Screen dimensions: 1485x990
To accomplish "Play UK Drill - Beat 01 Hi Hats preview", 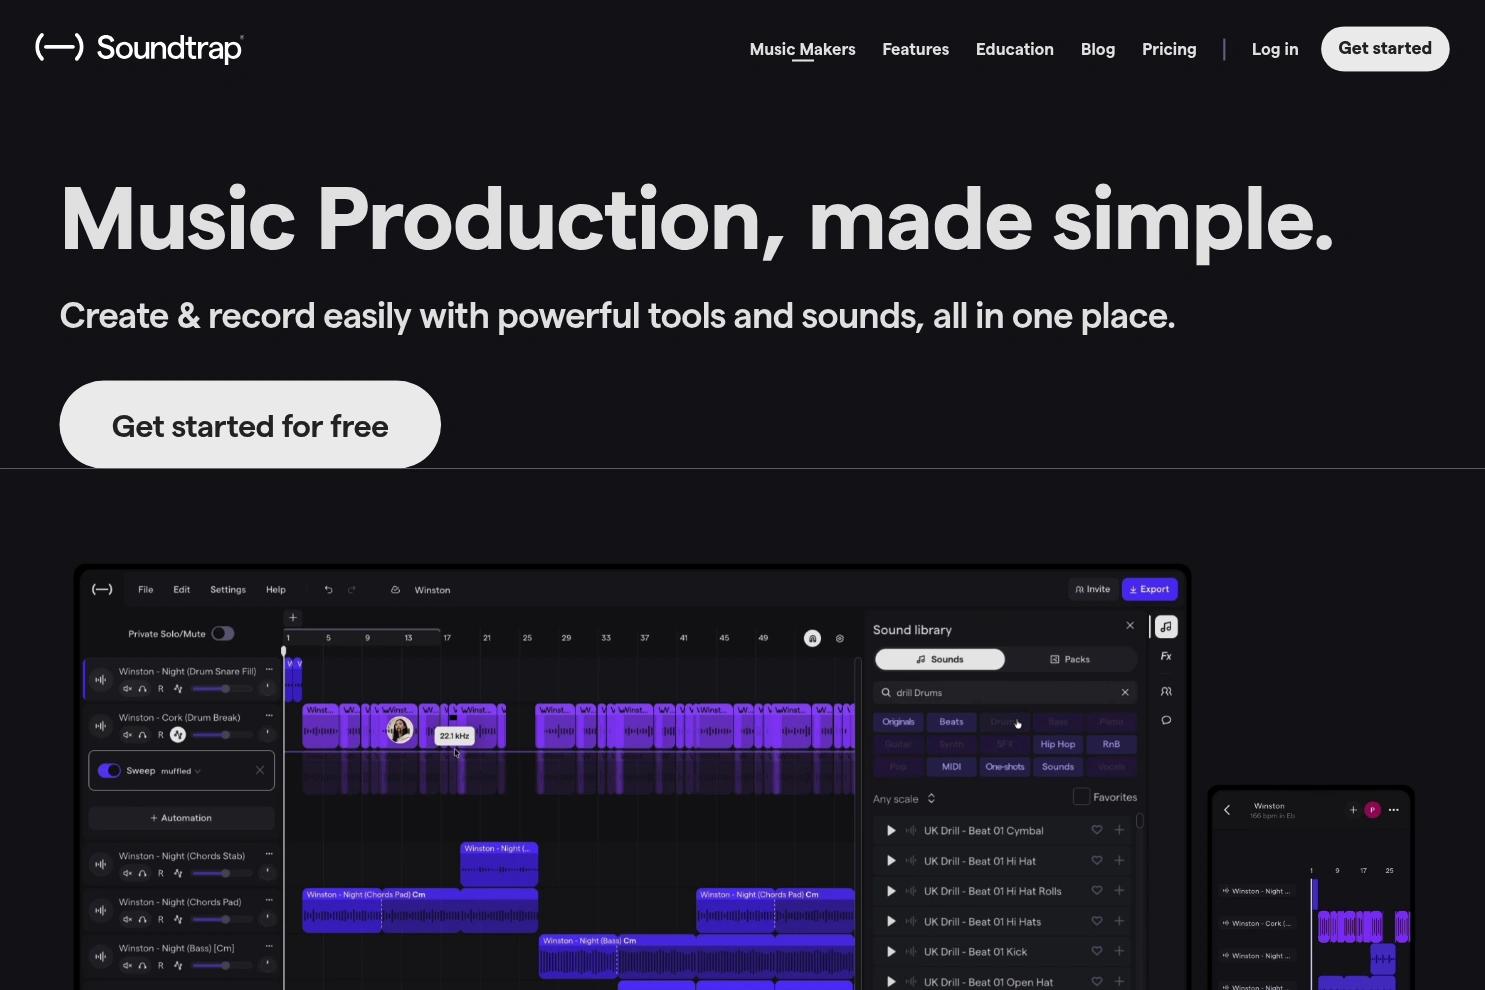I will pos(891,922).
